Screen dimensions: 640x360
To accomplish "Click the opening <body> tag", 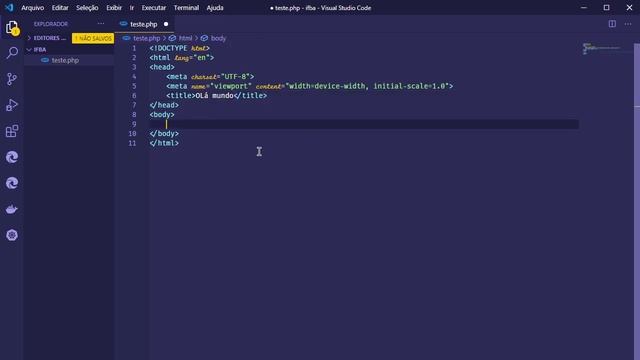I will click(x=162, y=115).
